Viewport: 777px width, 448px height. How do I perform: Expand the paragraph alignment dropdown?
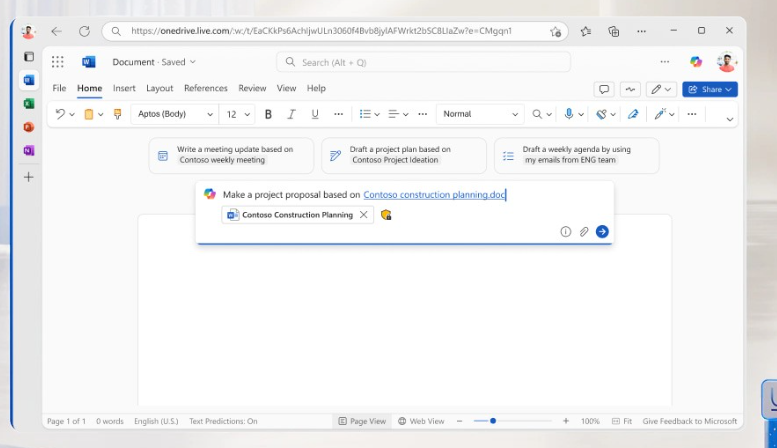point(405,114)
